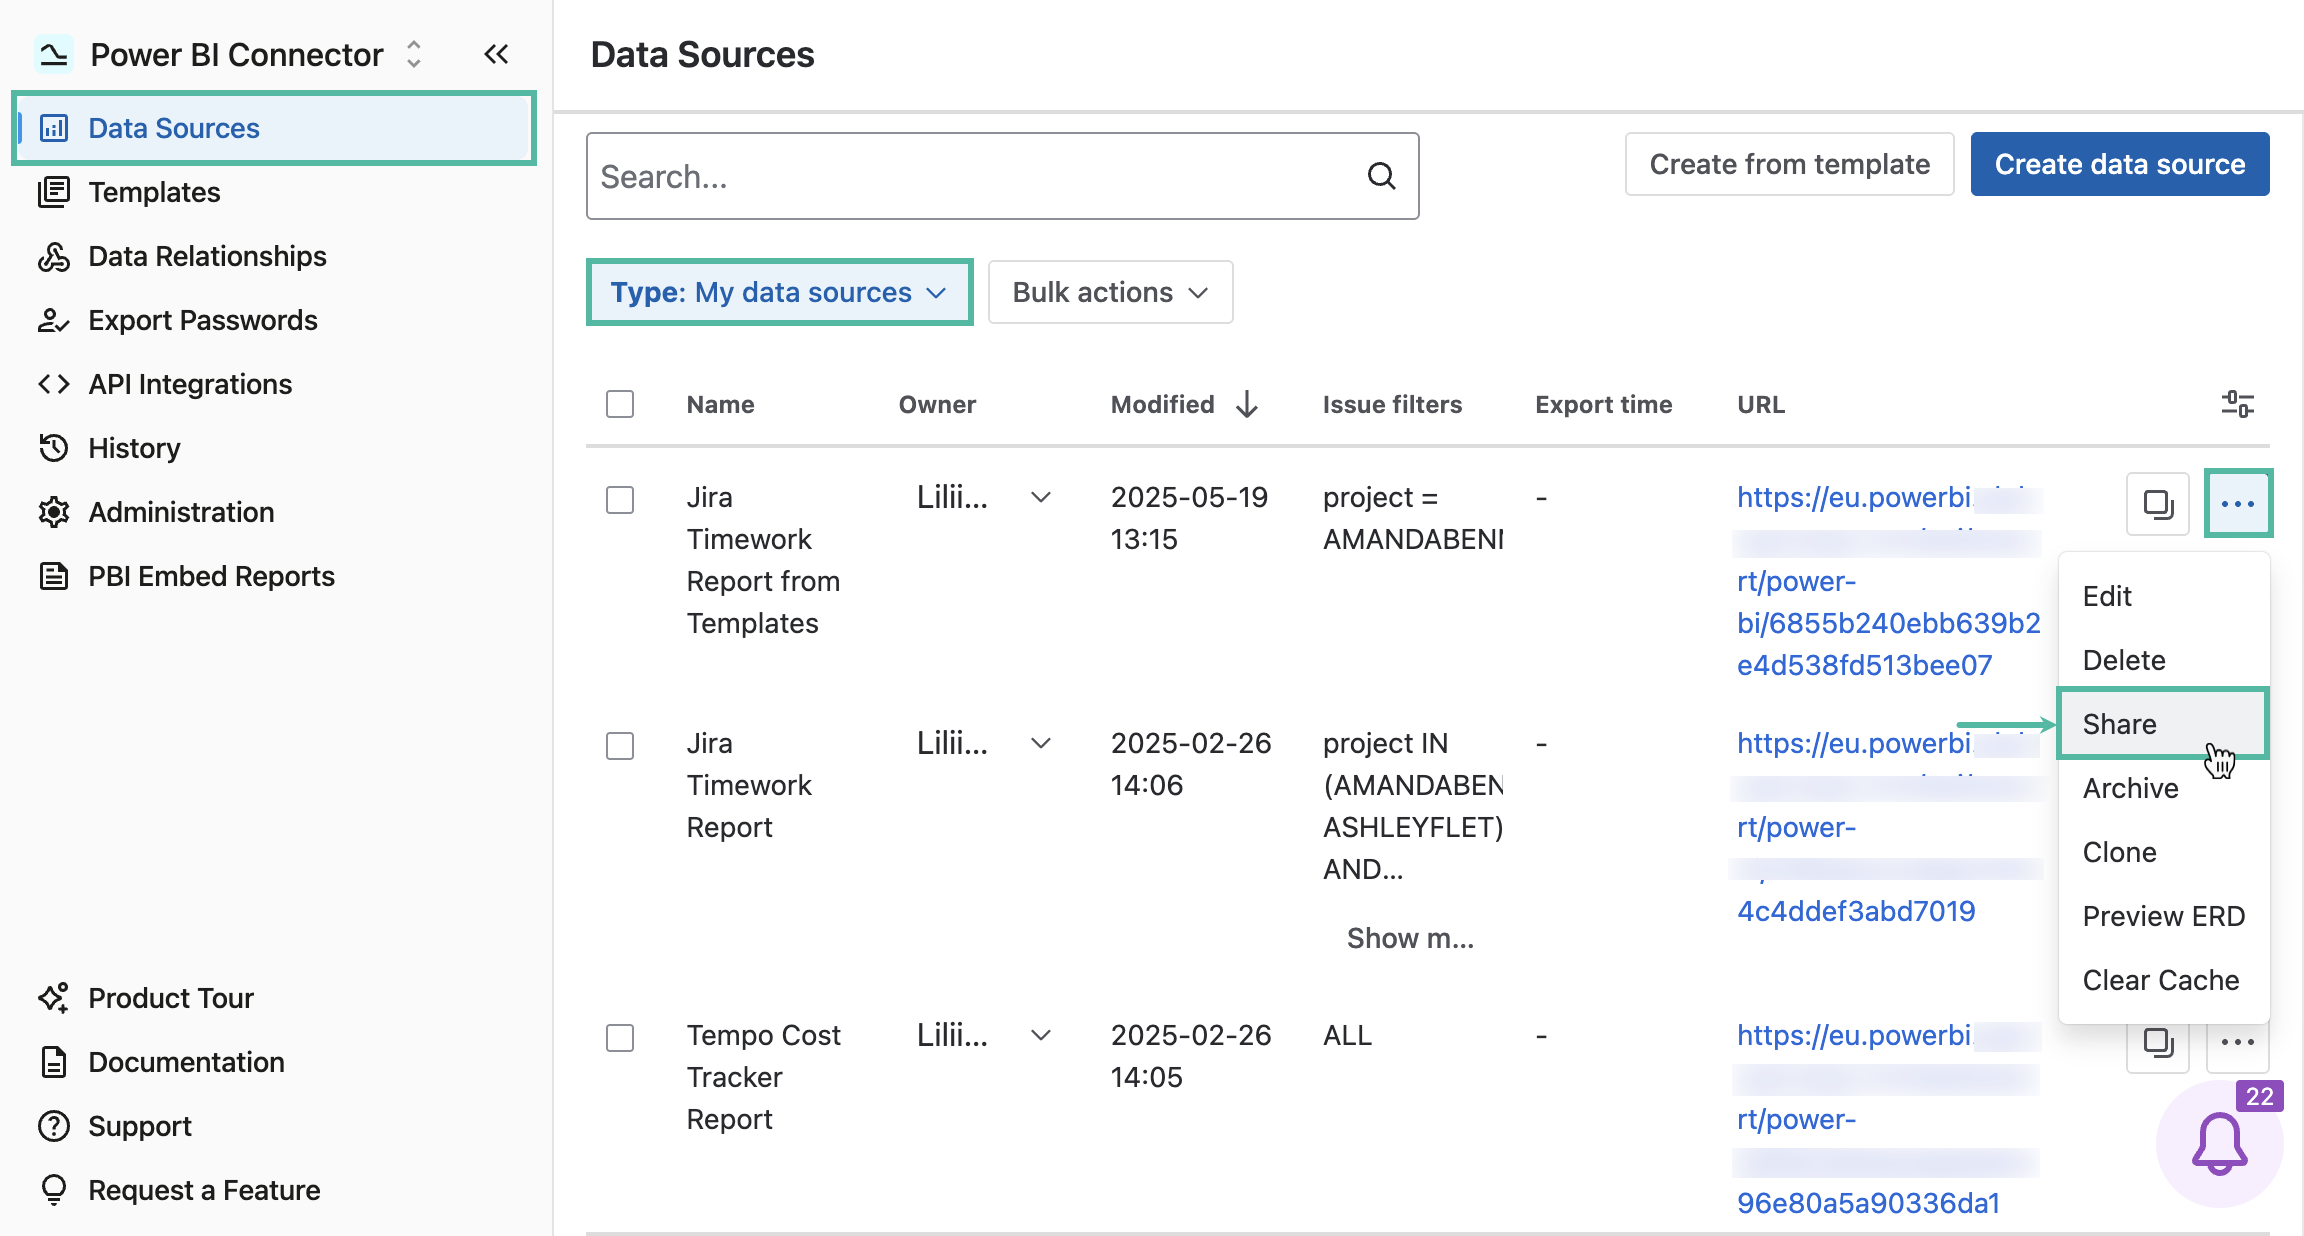
Task: Open the Type: My data sources filter
Action: (779, 292)
